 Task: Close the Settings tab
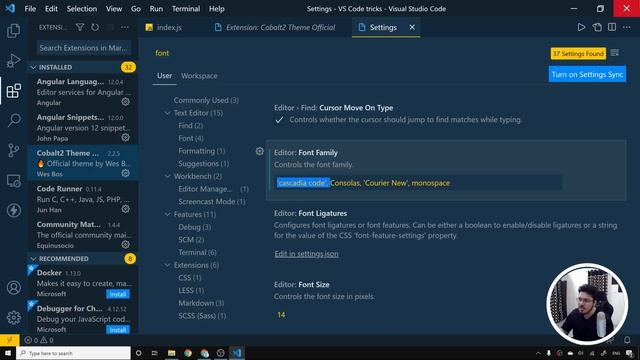[x=412, y=27]
